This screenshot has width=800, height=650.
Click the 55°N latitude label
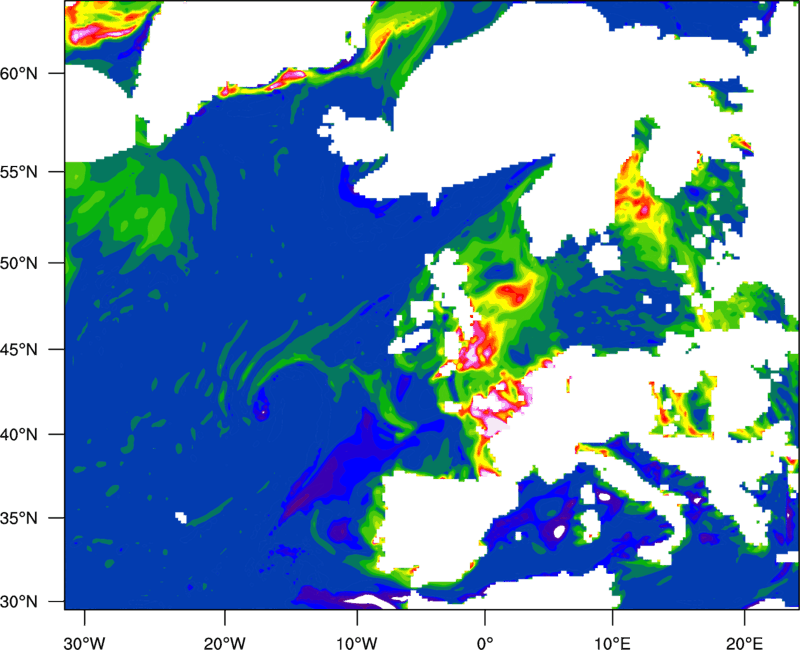pyautogui.click(x=19, y=172)
